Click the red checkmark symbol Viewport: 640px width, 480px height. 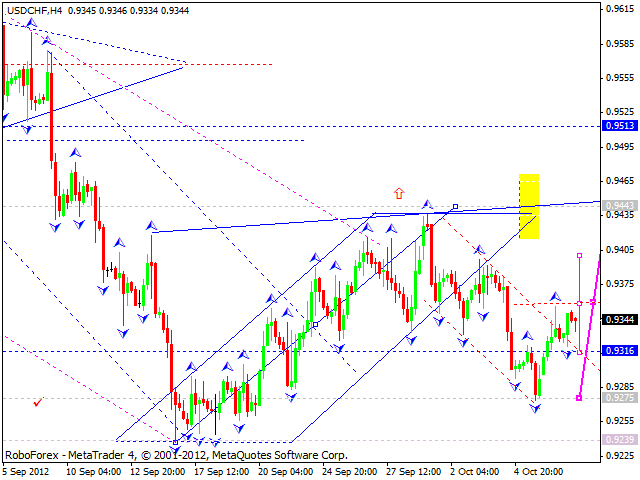(37, 402)
